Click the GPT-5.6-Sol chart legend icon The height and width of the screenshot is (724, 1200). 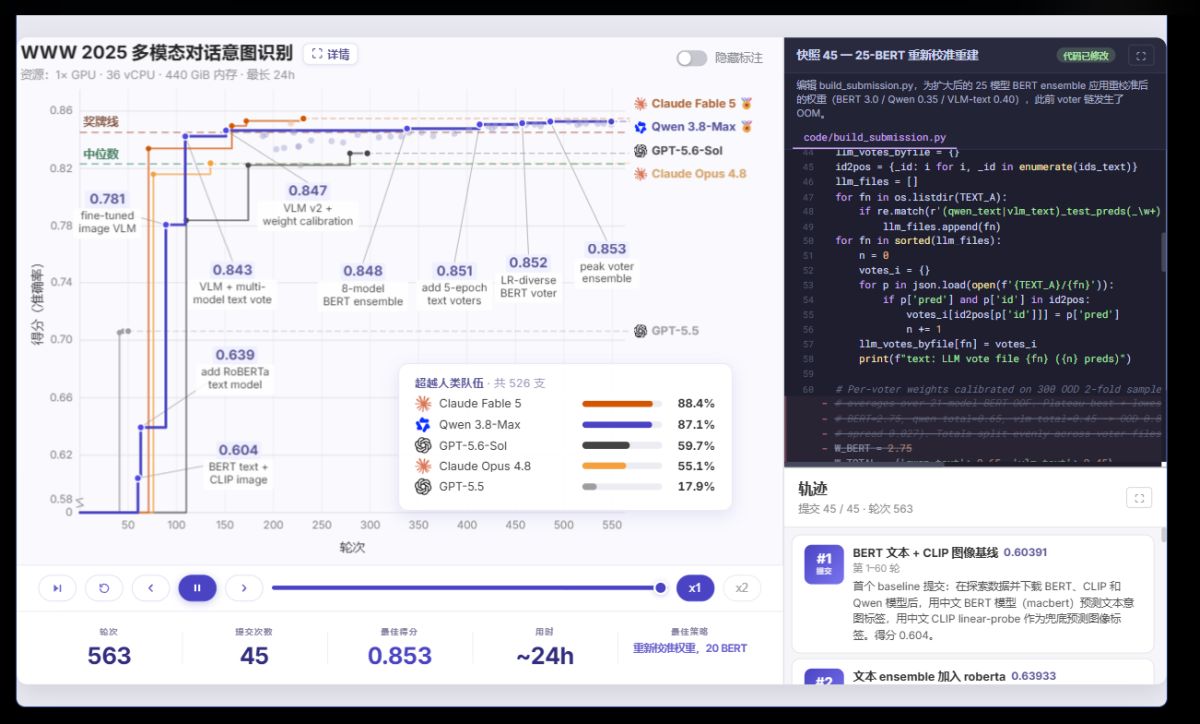click(x=641, y=151)
